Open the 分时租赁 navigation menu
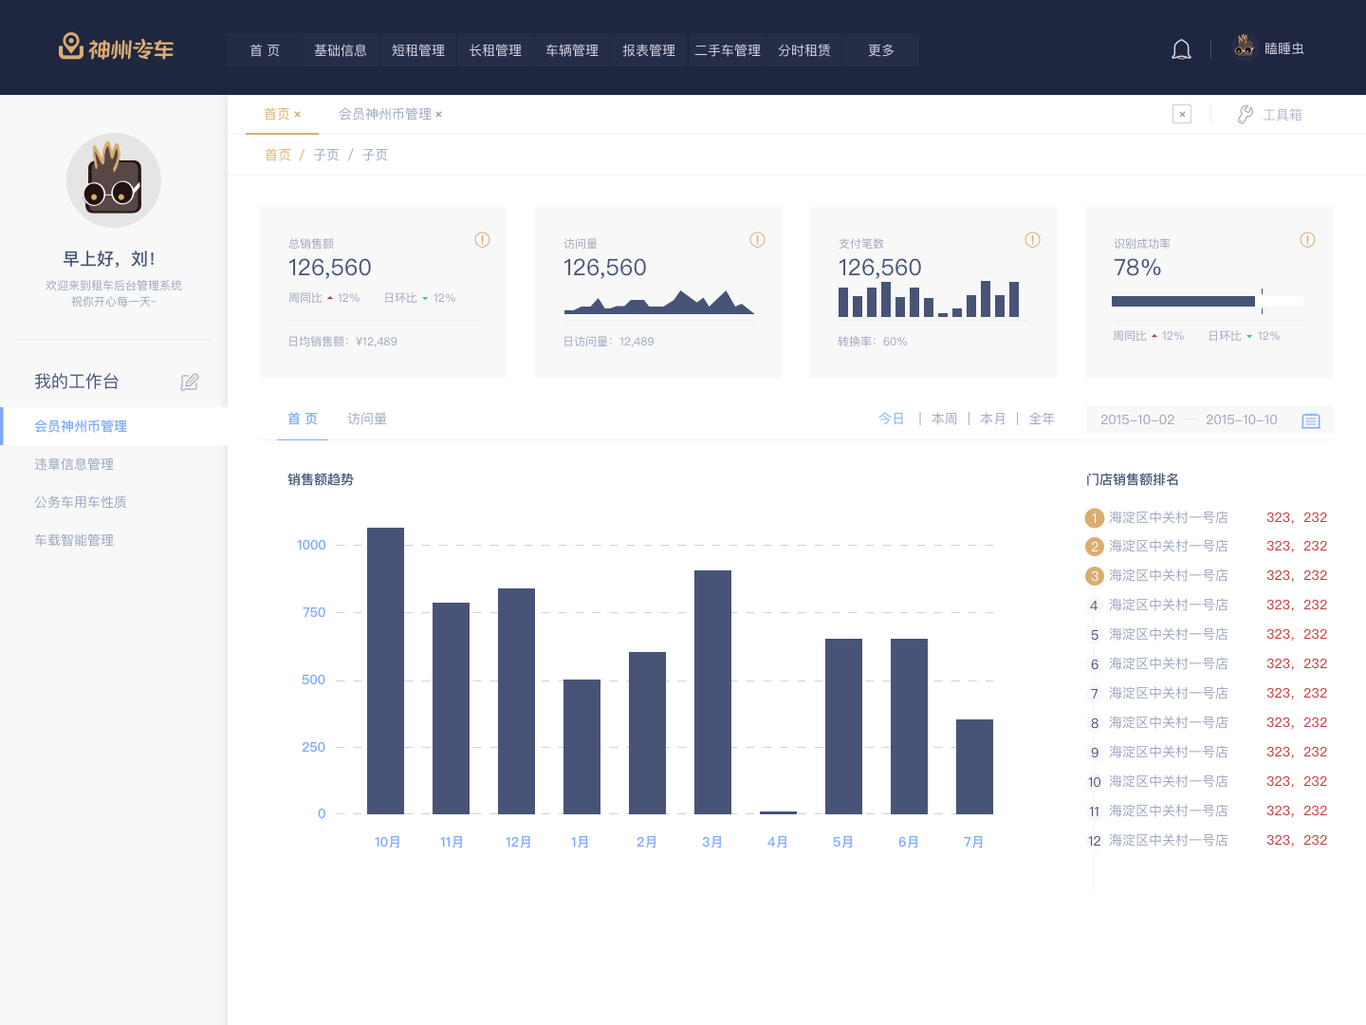 [804, 50]
